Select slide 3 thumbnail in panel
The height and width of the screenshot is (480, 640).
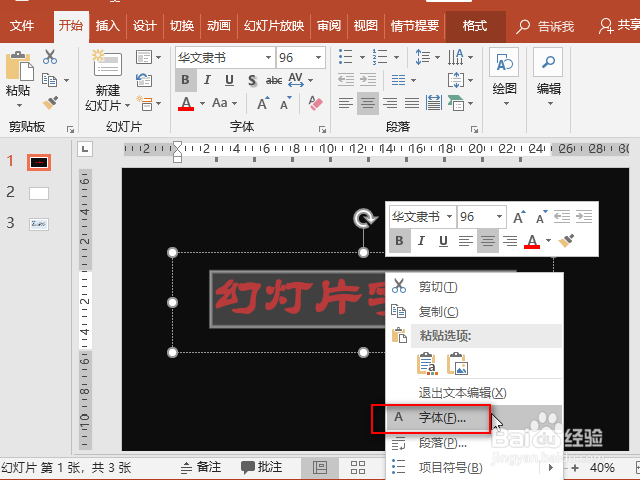pos(39,224)
